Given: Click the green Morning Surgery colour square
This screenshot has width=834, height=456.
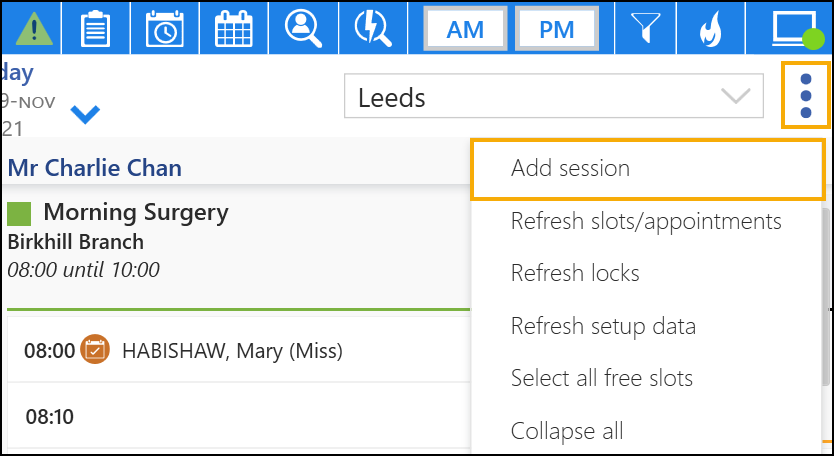Looking at the screenshot, I should [20, 213].
